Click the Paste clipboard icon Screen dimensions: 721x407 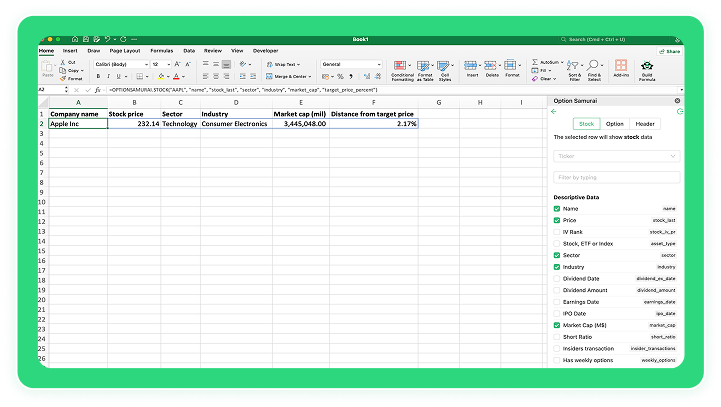pos(48,68)
